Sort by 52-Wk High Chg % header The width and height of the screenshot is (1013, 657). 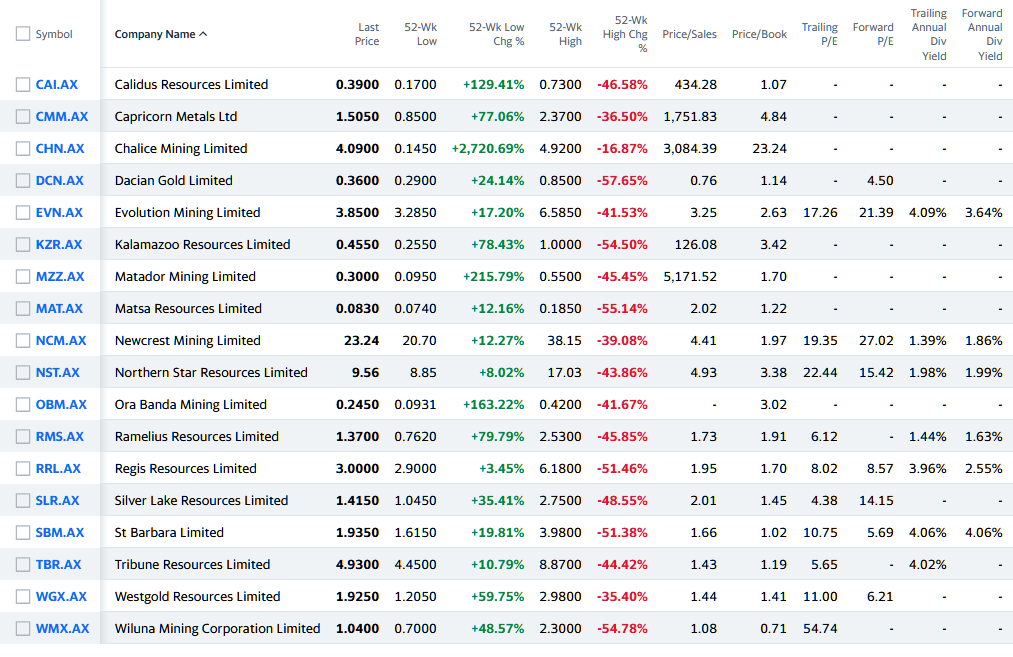pos(625,34)
